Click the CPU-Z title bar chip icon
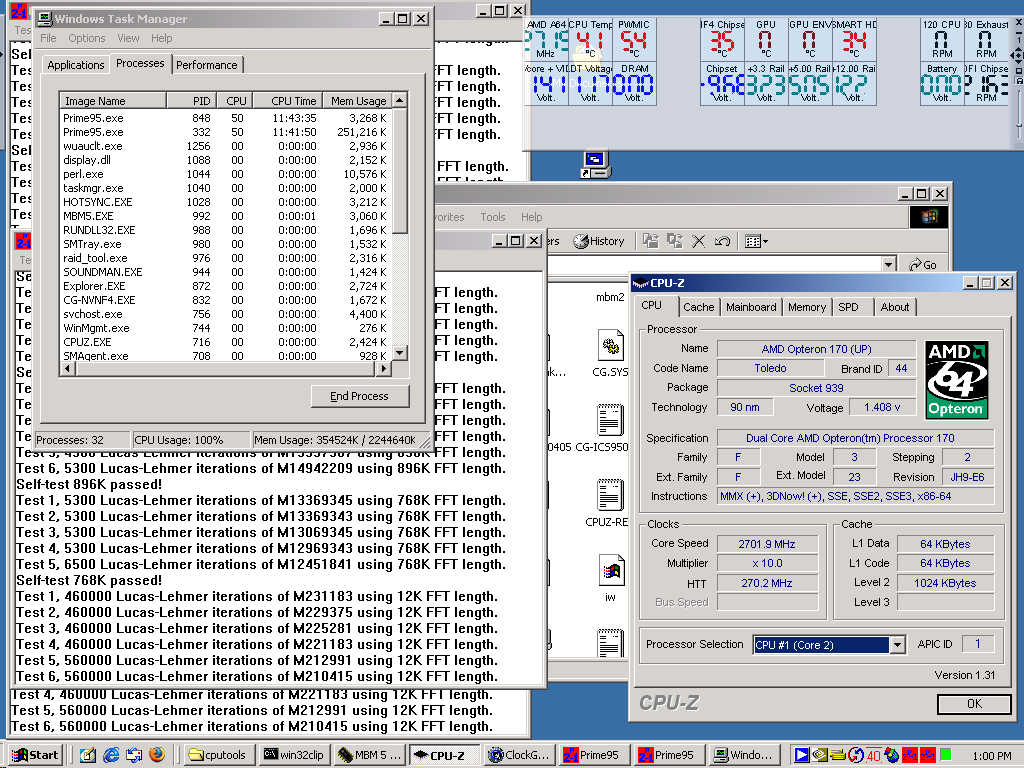 click(x=641, y=283)
